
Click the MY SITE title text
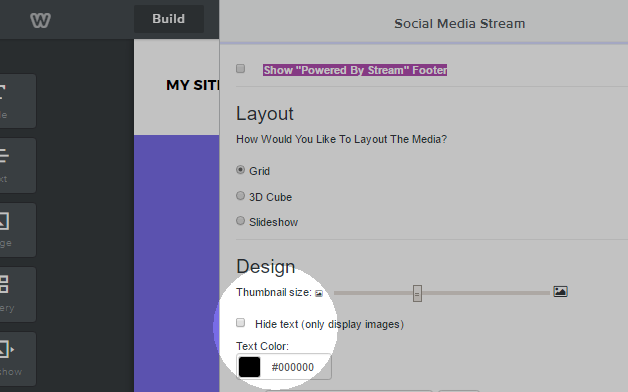(x=193, y=85)
